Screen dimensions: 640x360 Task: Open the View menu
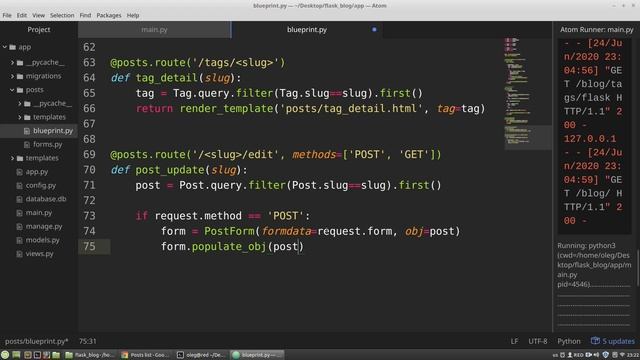[x=38, y=15]
